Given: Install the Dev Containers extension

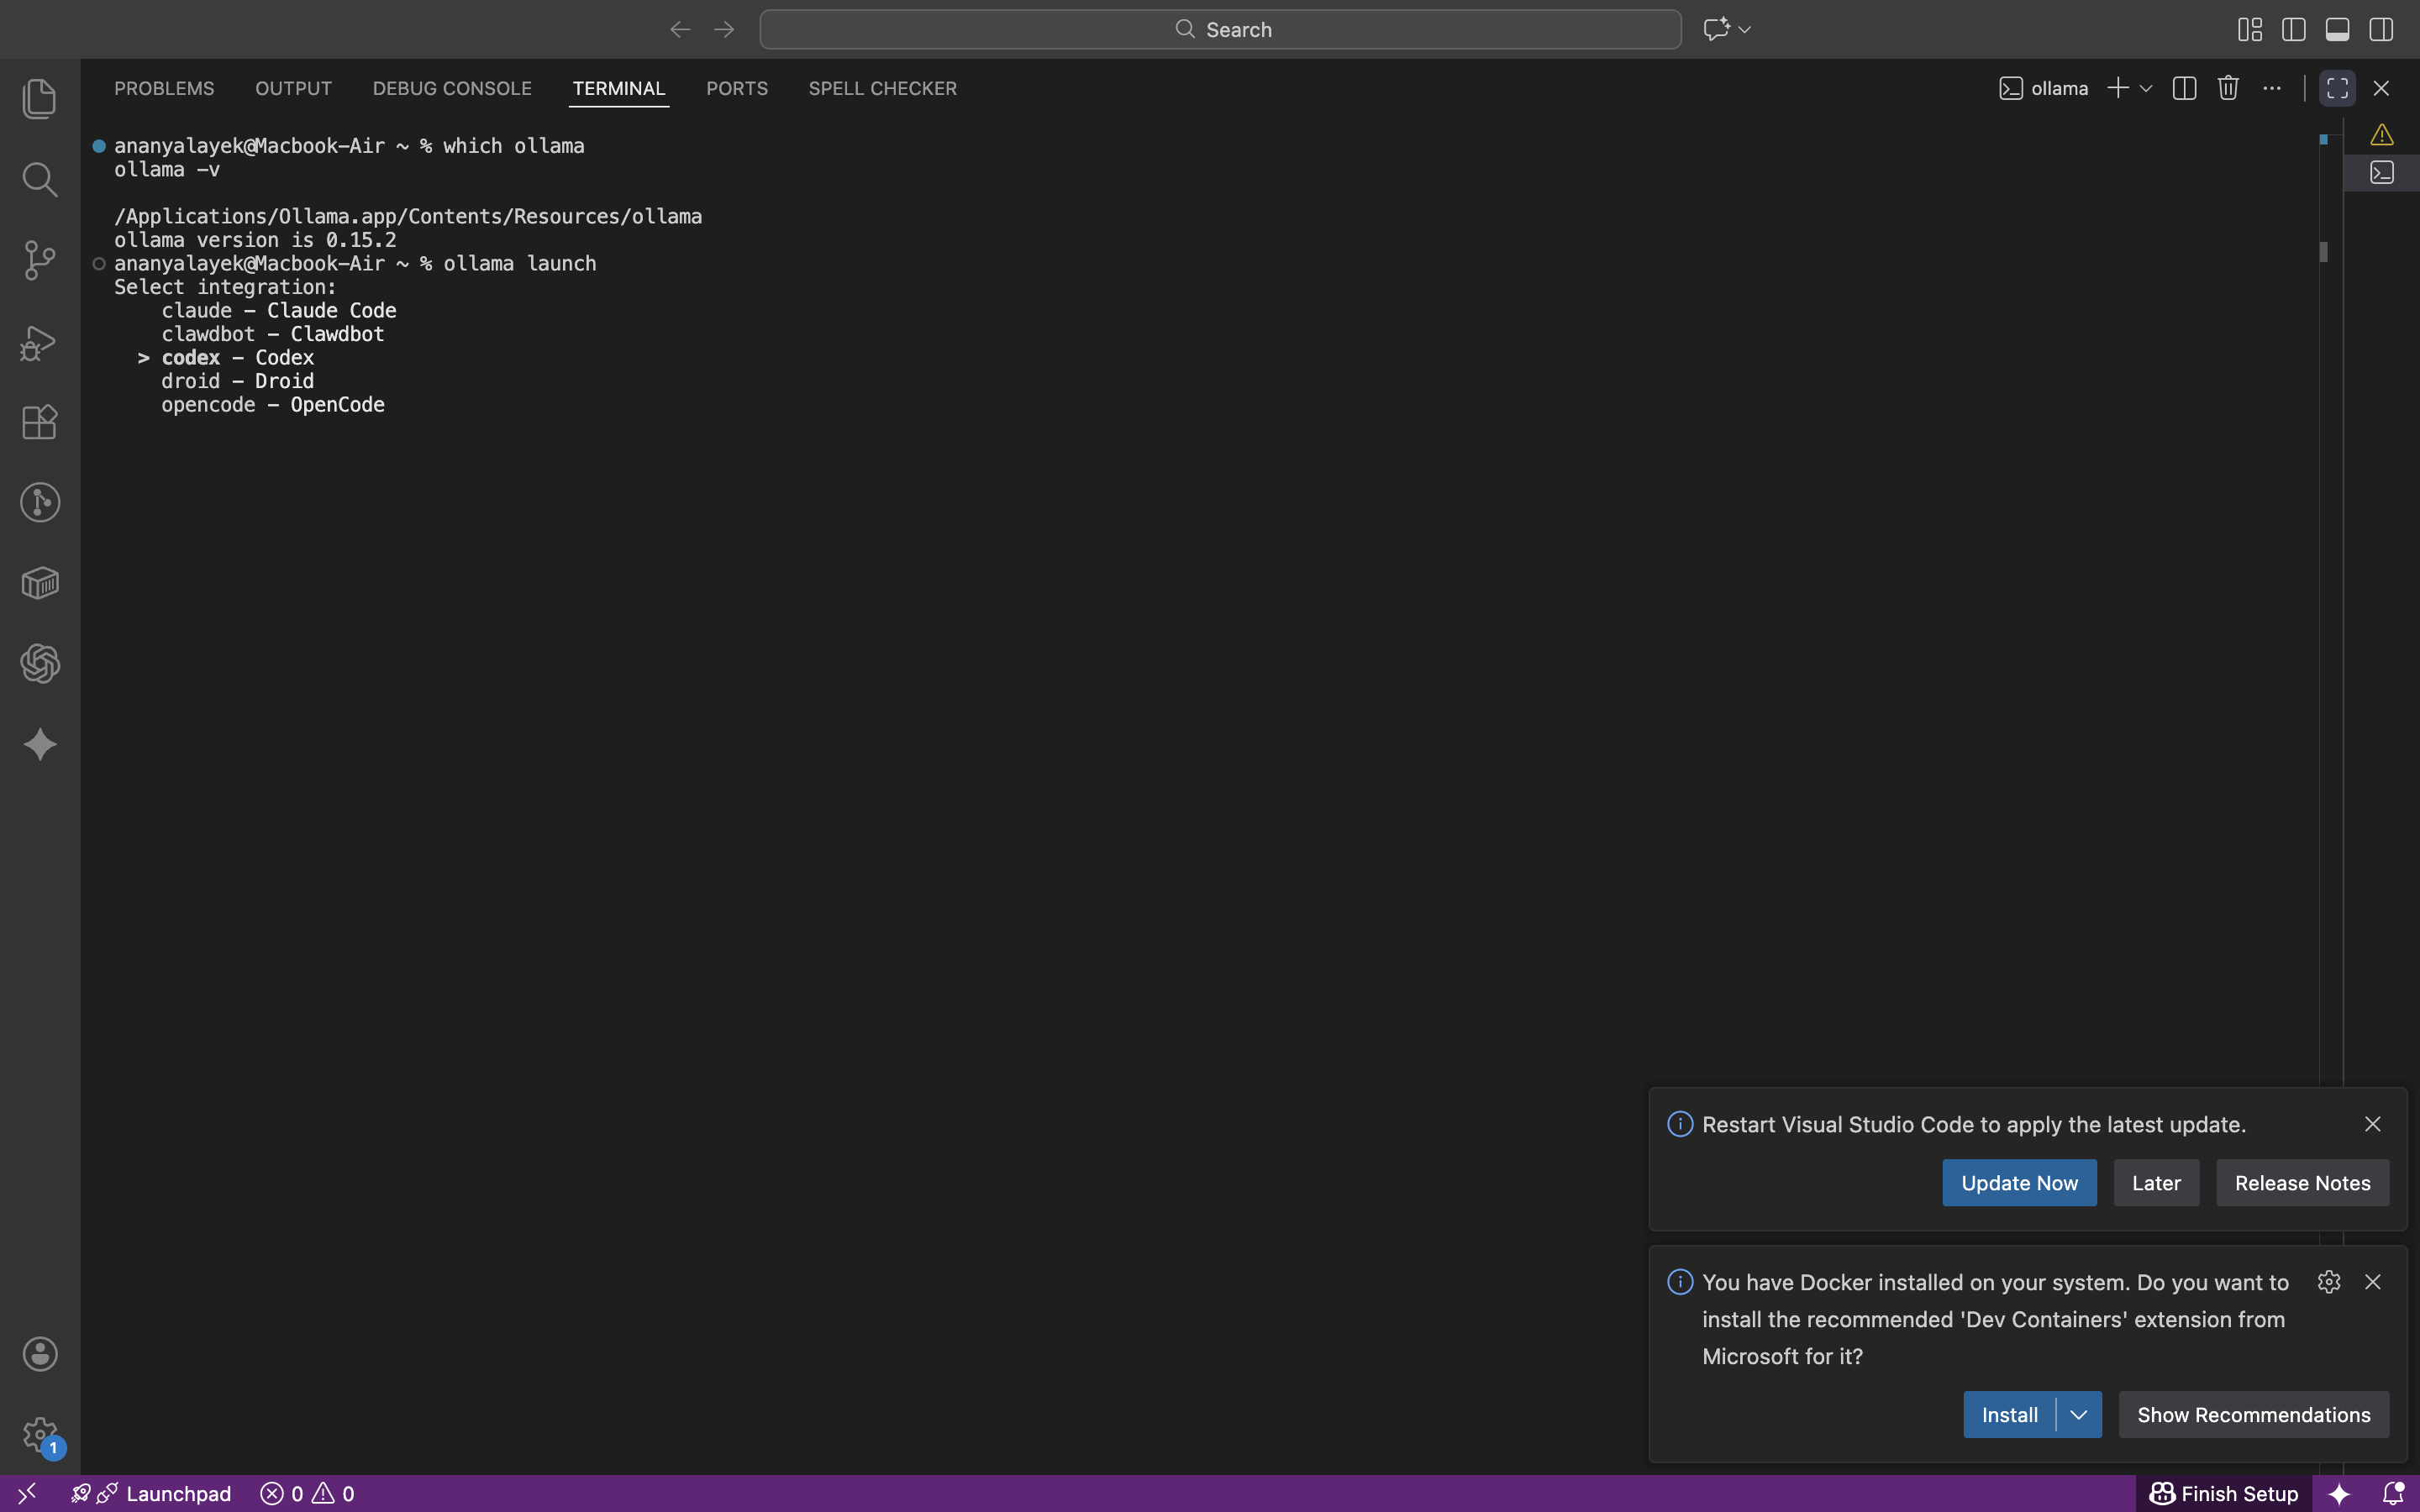Looking at the screenshot, I should tap(2009, 1415).
